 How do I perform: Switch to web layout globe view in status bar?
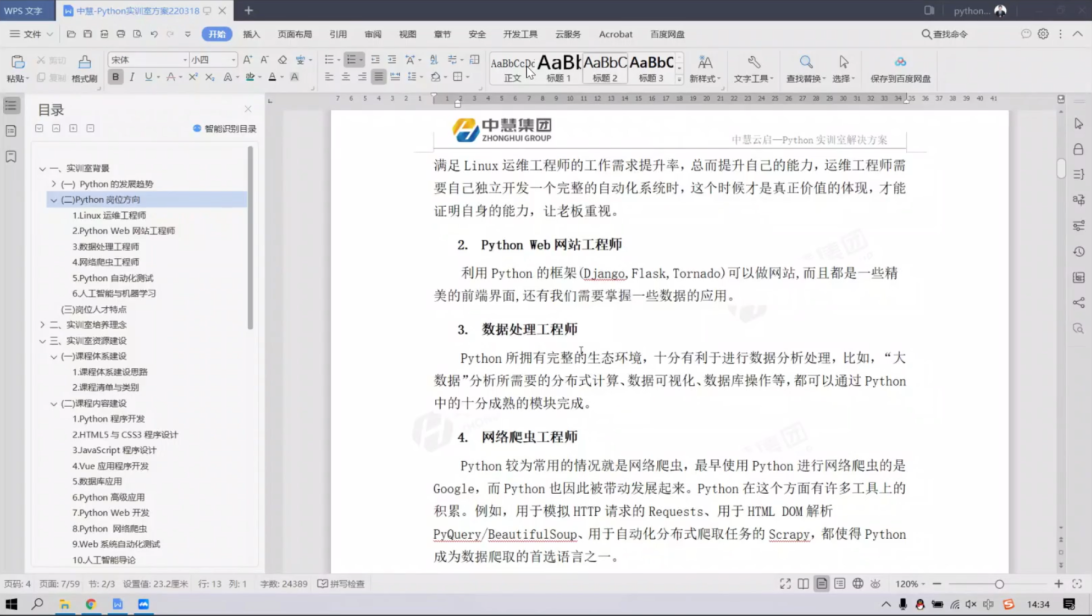point(857,583)
